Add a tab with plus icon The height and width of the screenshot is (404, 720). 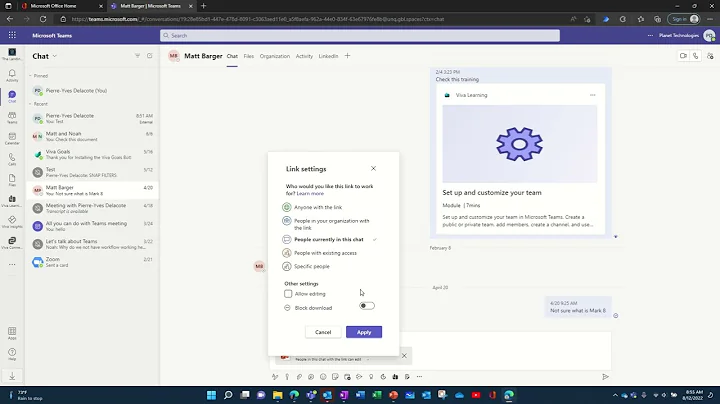pyautogui.click(x=347, y=56)
